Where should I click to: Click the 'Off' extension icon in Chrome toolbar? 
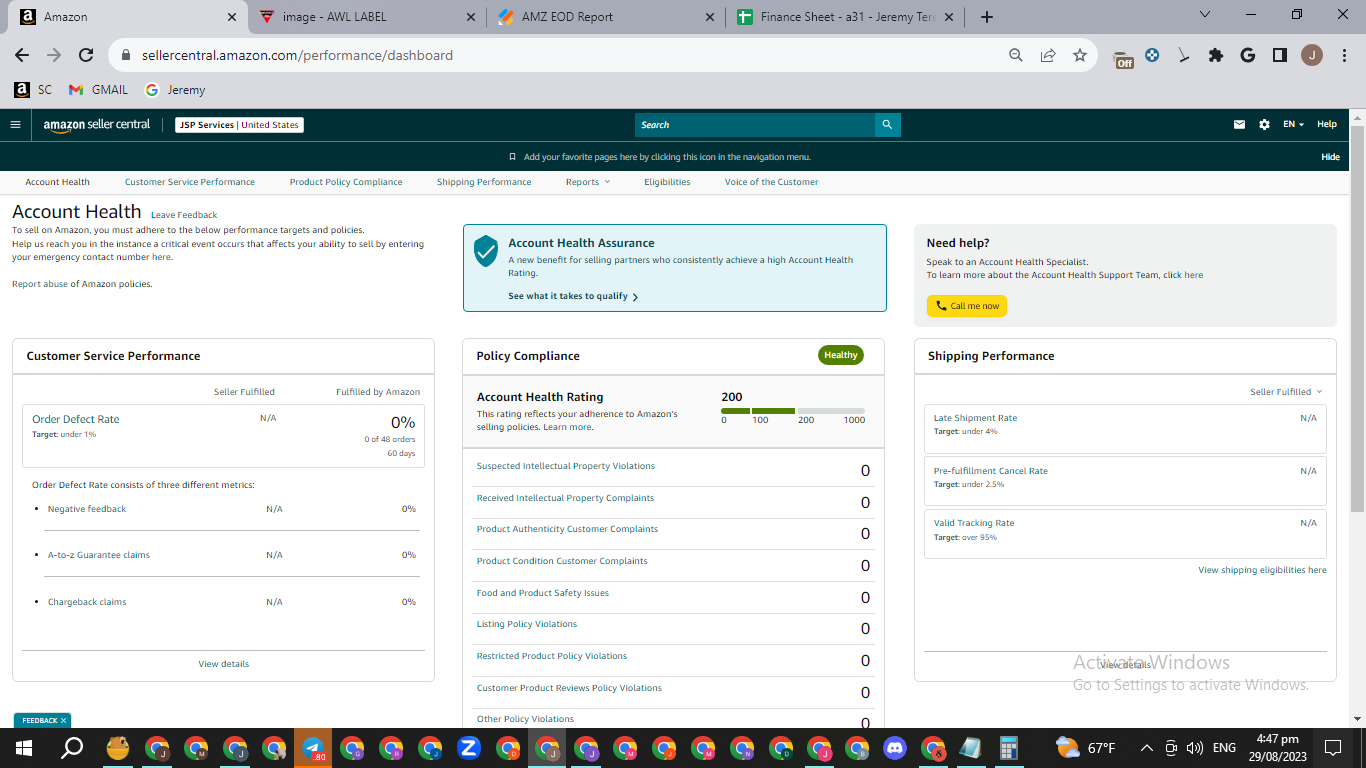[1123, 57]
